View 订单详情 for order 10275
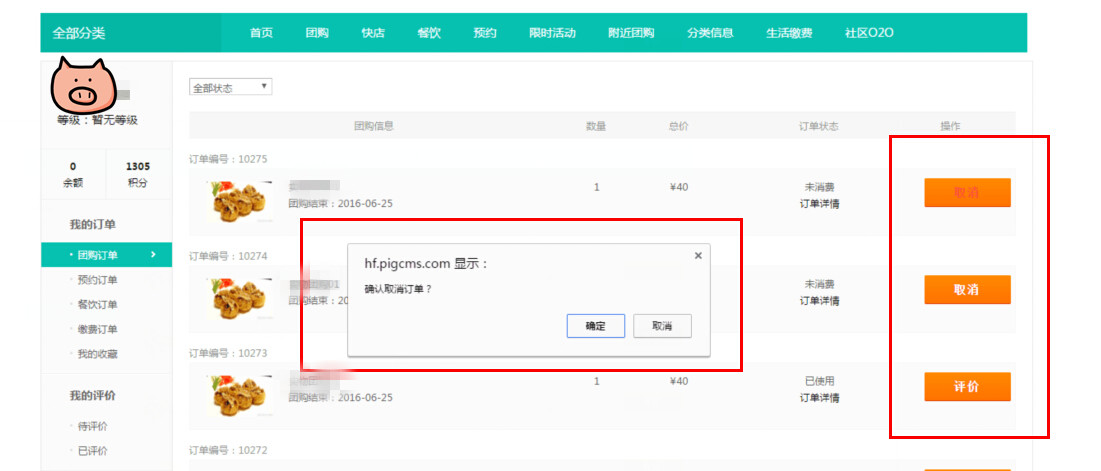The image size is (1101, 471). [819, 204]
